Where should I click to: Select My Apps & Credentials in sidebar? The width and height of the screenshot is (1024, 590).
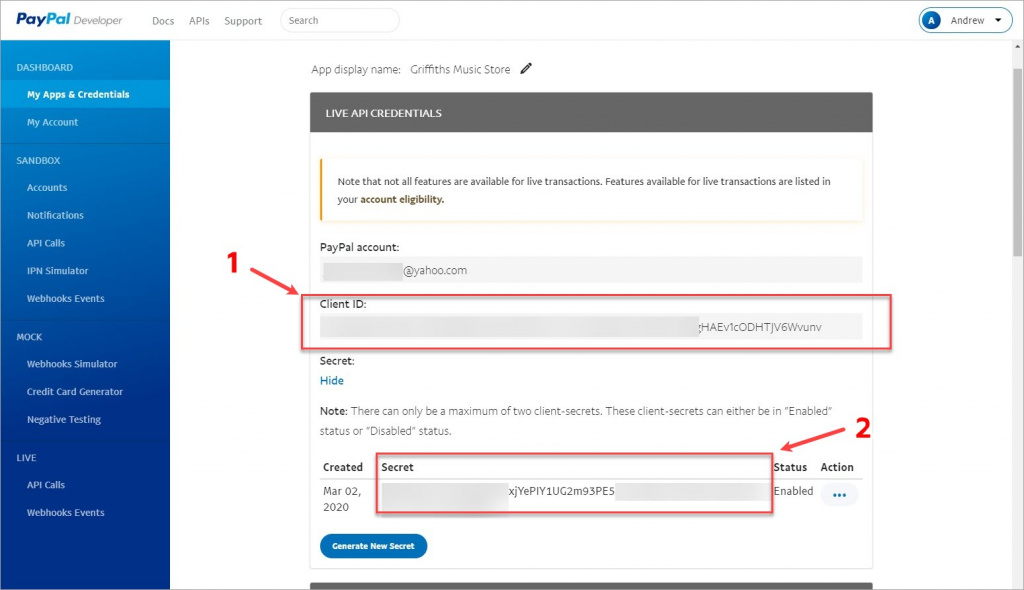85,94
